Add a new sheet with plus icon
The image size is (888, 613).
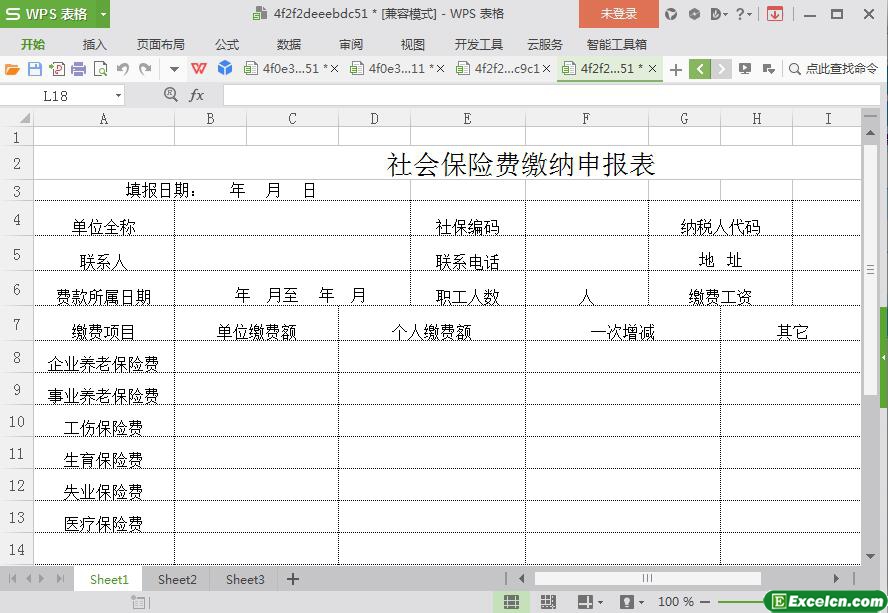(293, 579)
